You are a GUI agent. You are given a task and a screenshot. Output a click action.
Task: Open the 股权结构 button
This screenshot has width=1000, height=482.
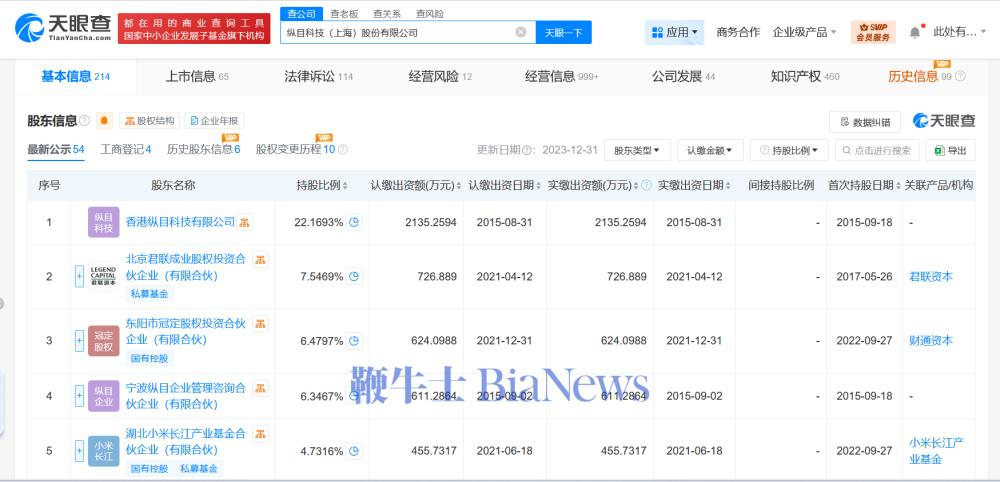149,120
